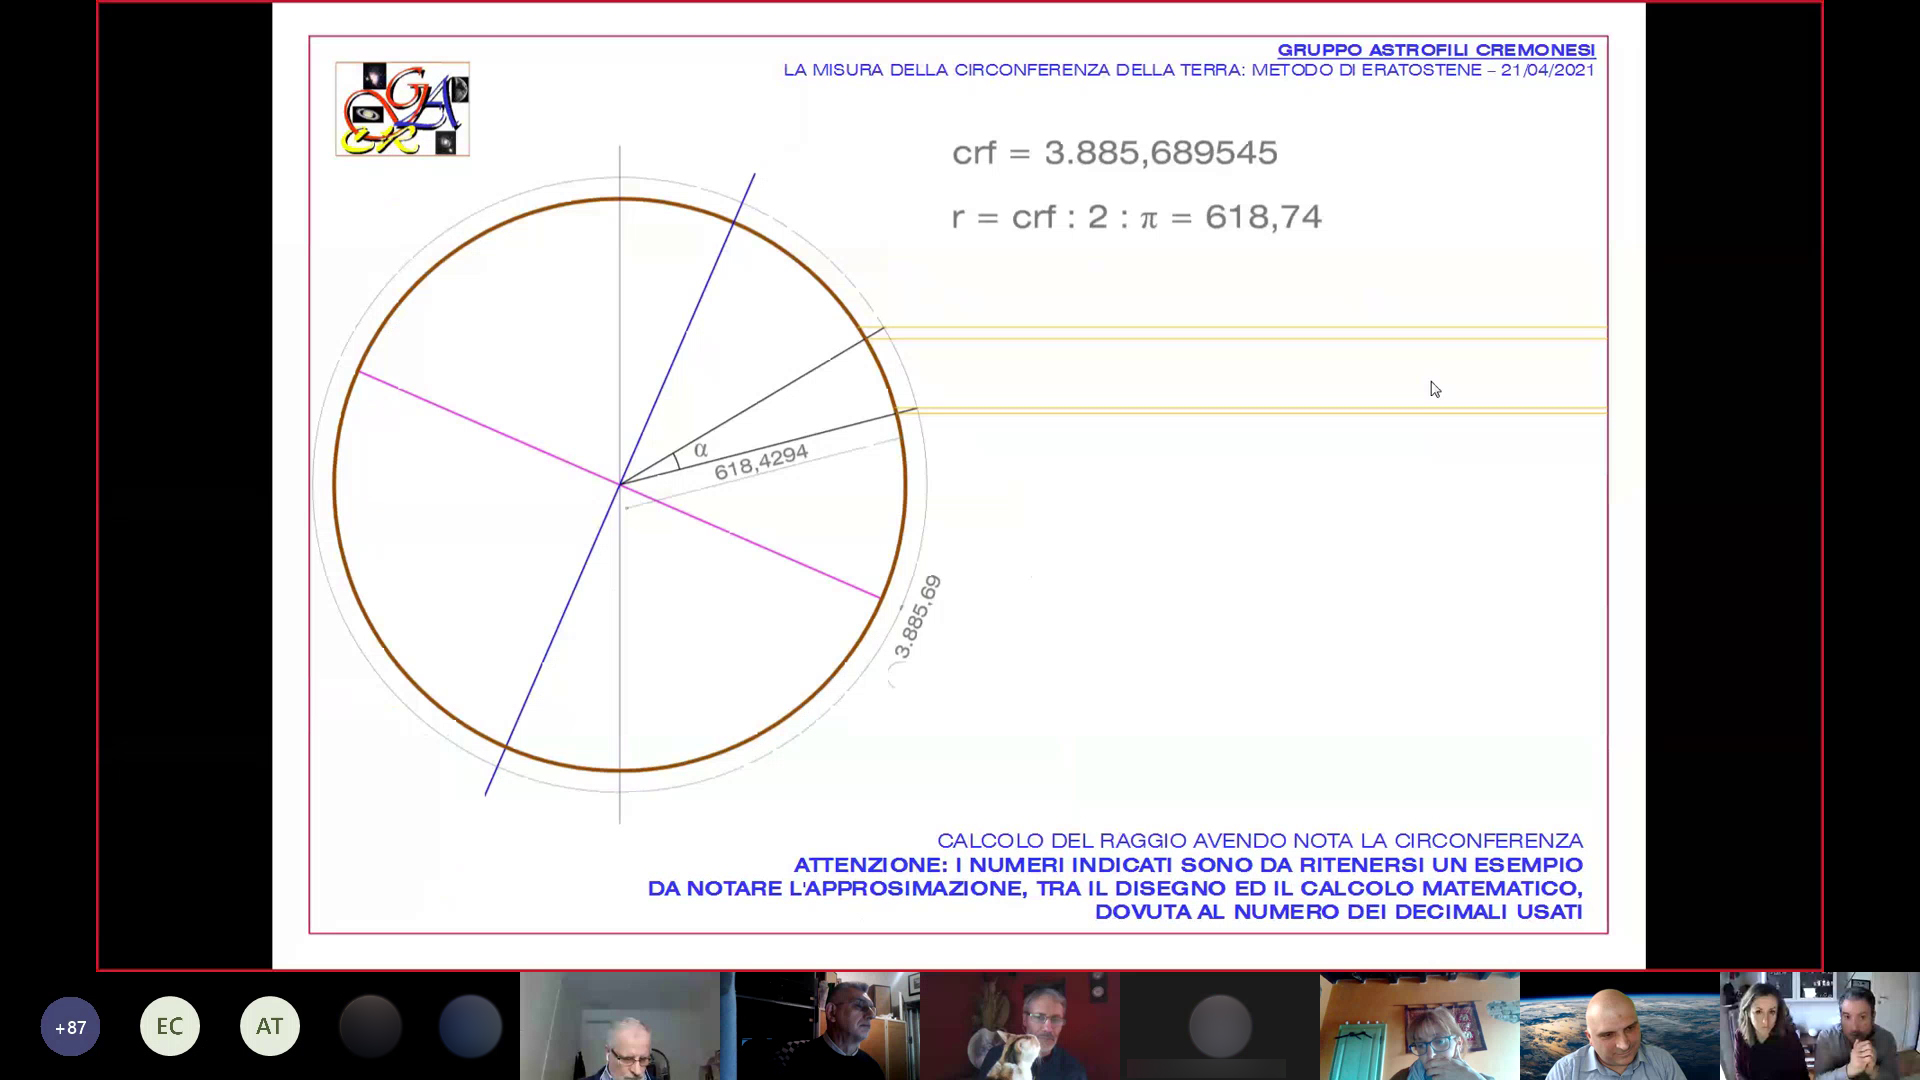Open the +87 more participants badge
The height and width of the screenshot is (1080, 1920).
pos(70,1026)
